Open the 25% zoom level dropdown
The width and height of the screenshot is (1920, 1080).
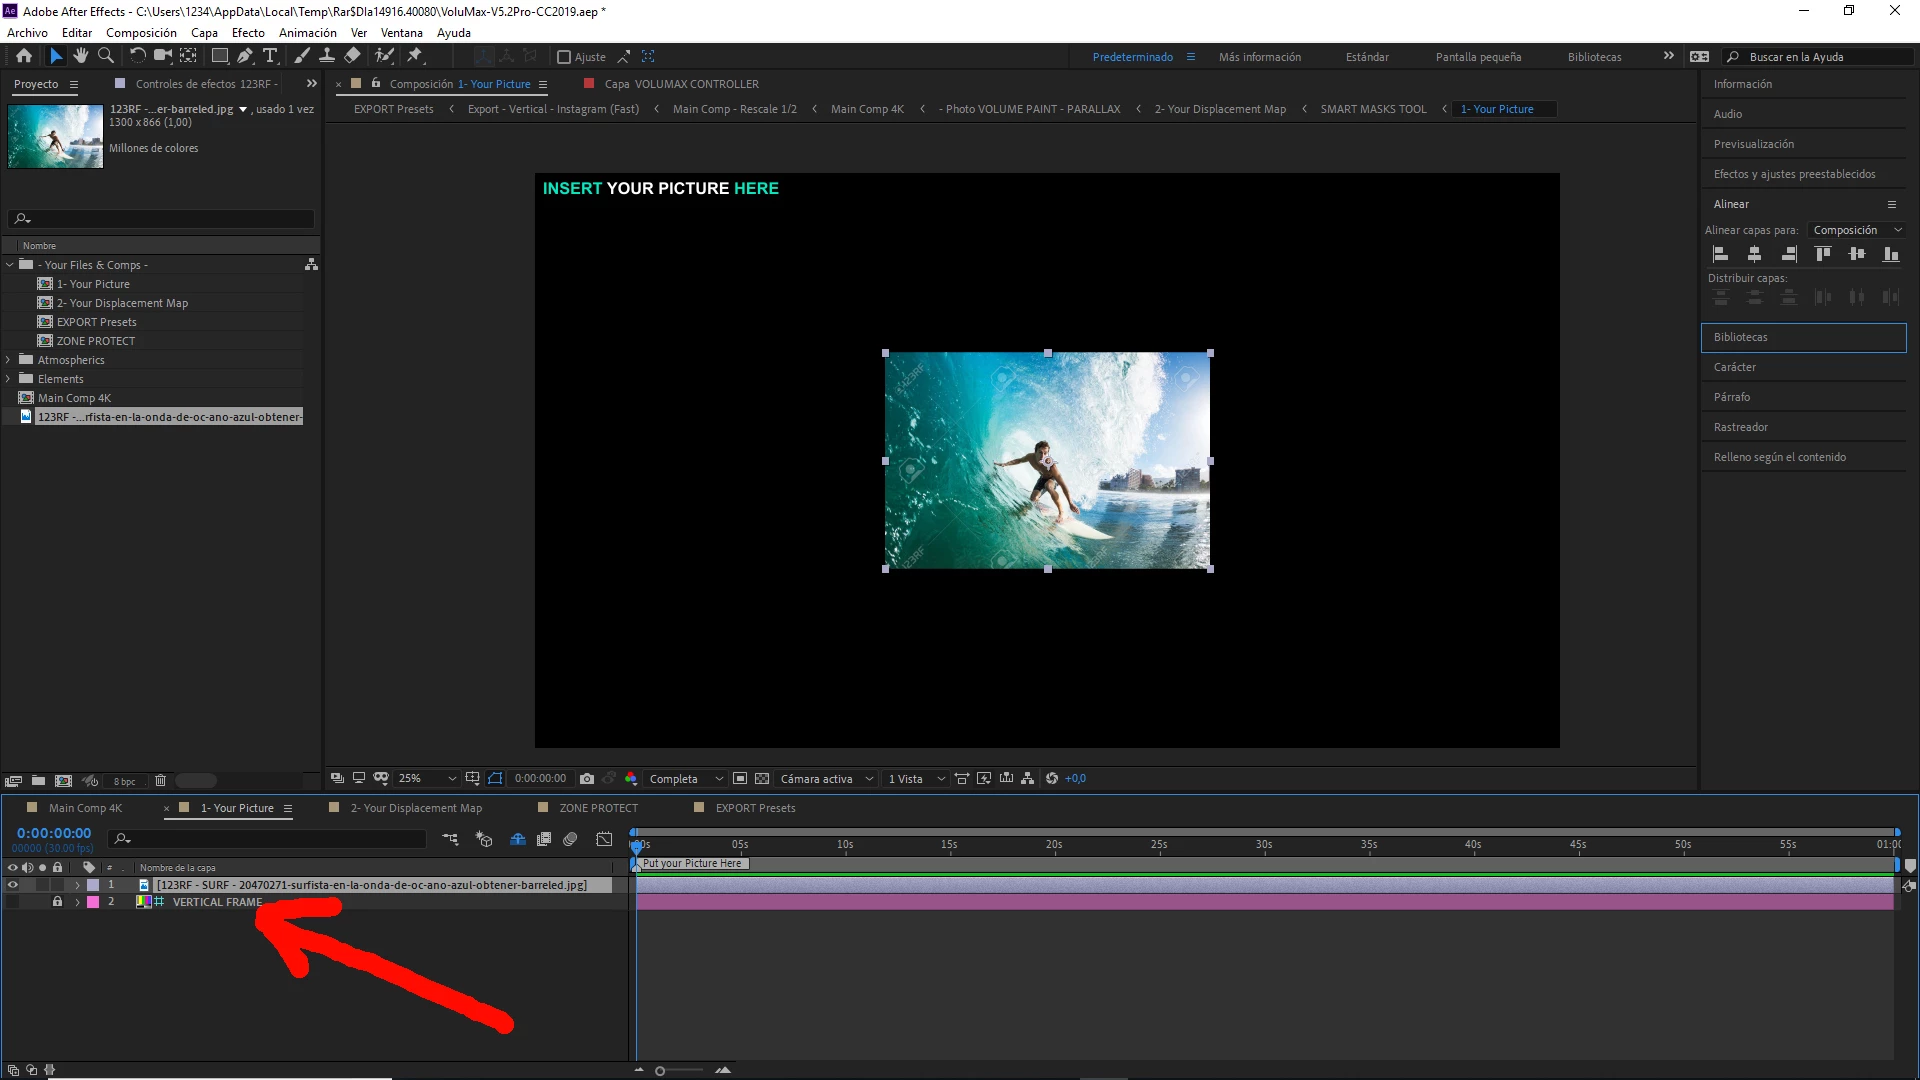pos(426,779)
